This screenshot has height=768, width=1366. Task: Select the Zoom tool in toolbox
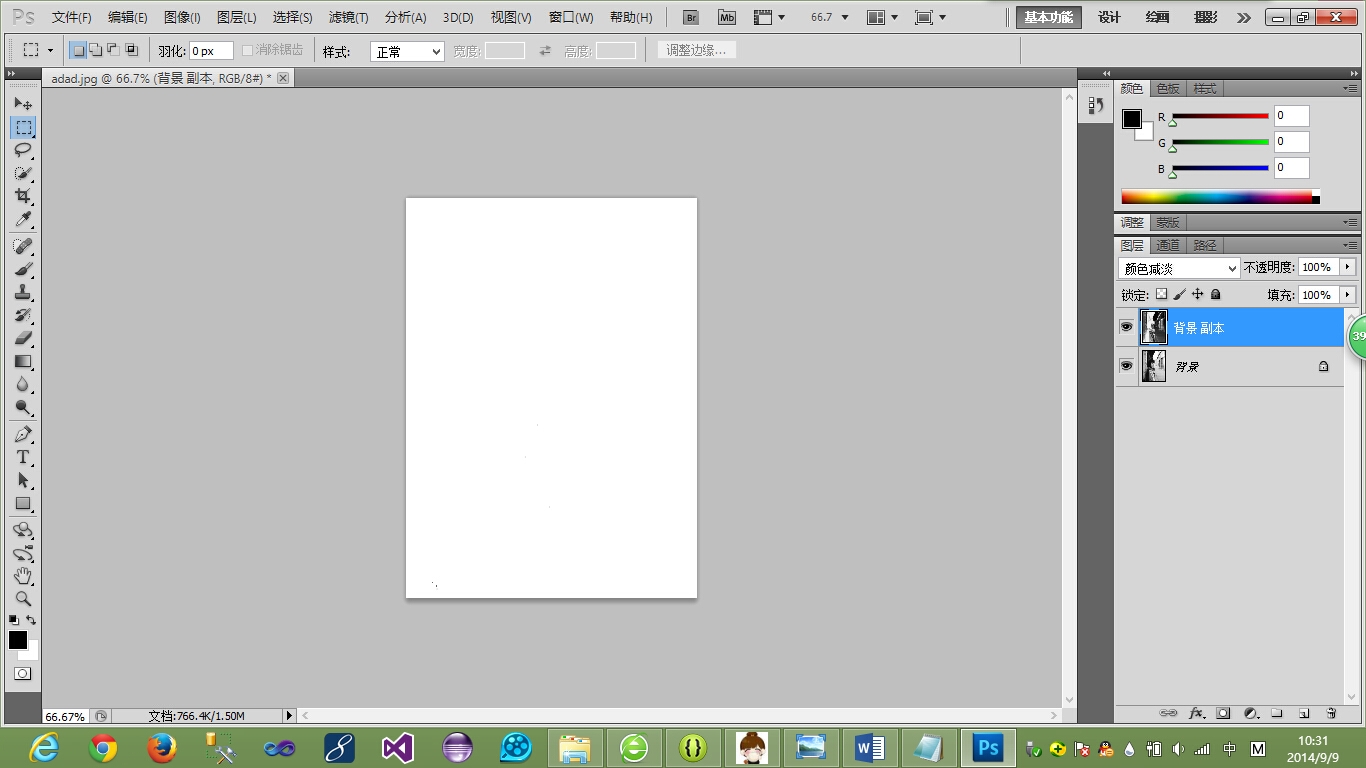click(x=23, y=599)
